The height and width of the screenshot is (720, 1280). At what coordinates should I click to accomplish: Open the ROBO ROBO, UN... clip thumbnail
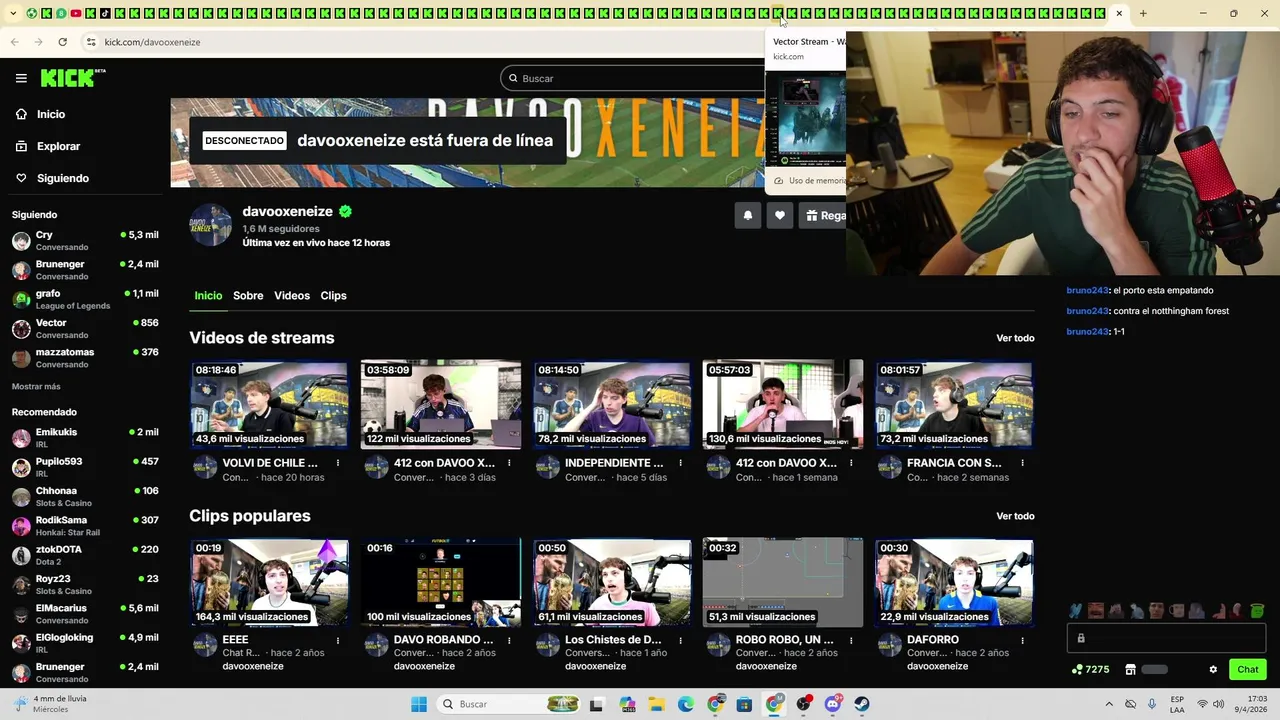click(783, 582)
